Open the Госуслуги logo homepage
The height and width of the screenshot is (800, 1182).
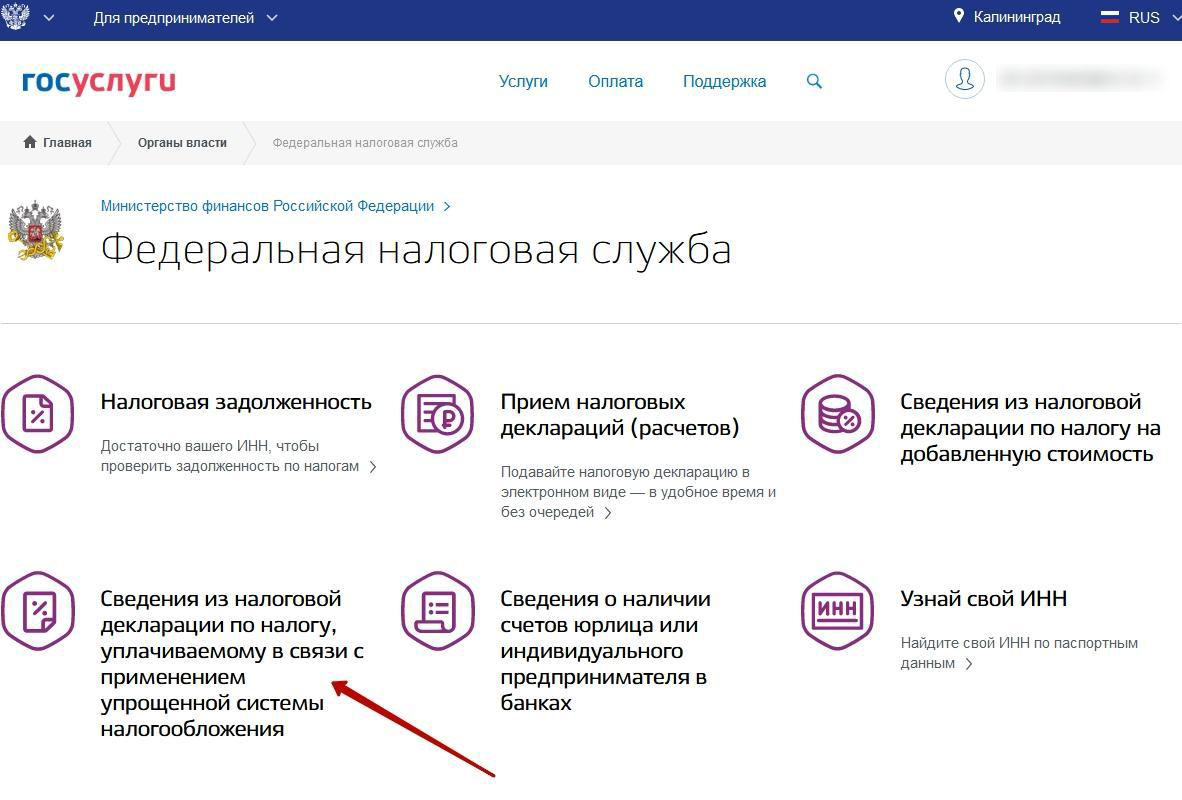point(99,81)
